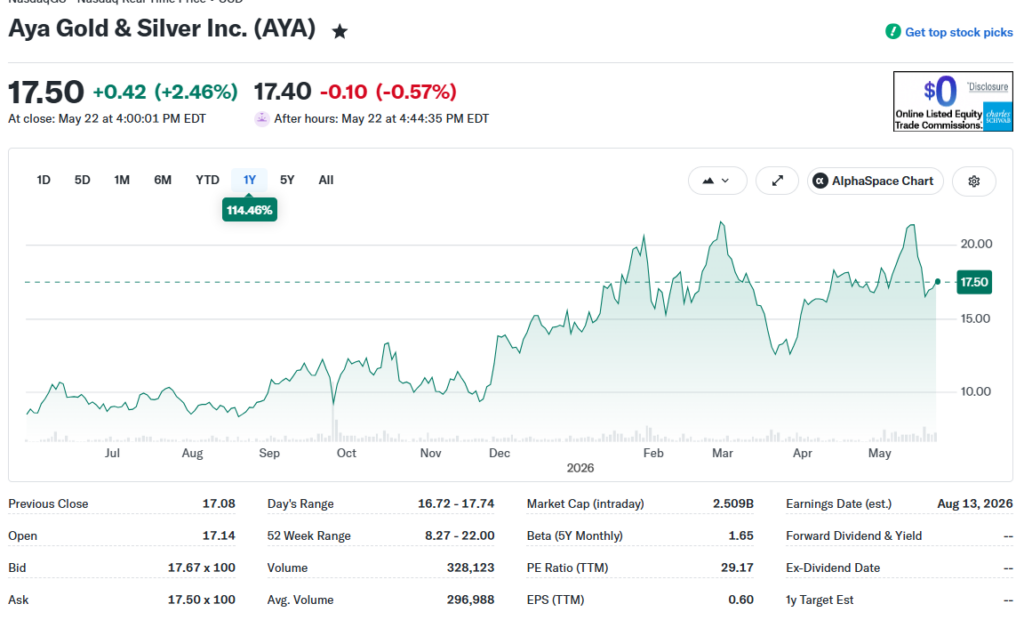
Task: Open the chart type dropdown arrow
Action: (x=725, y=181)
